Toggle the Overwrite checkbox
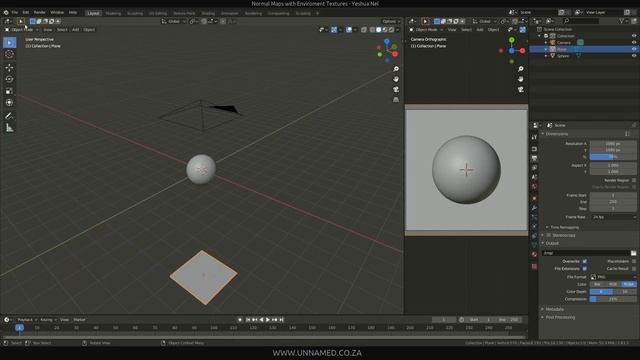Image resolution: width=640 pixels, height=360 pixels. 584,261
